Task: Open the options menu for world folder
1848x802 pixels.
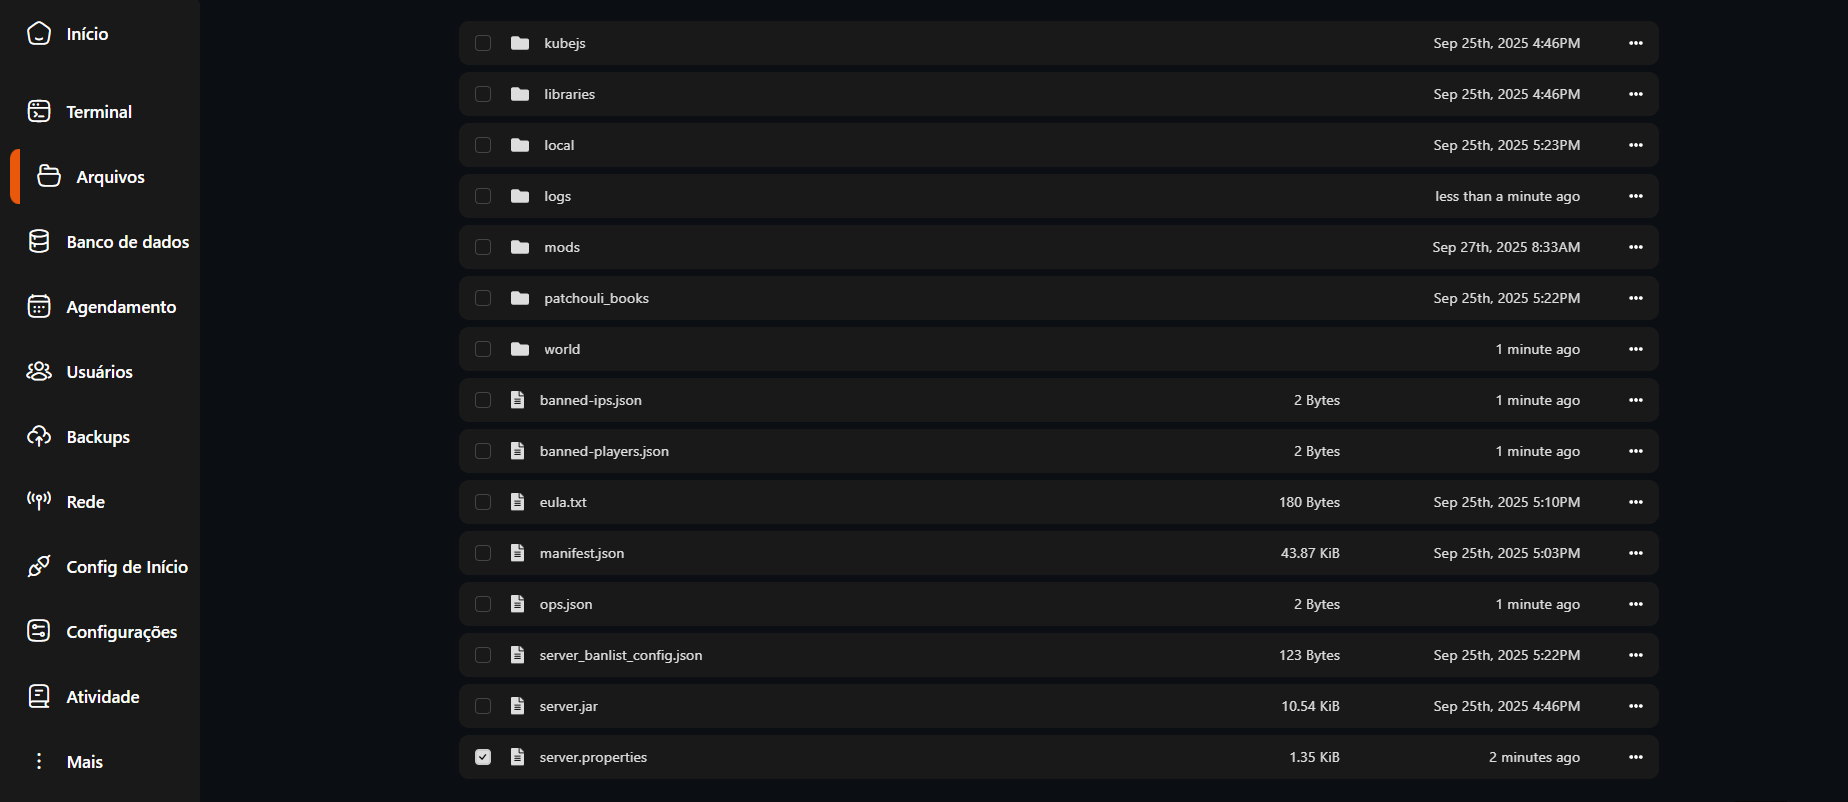Action: click(x=1636, y=349)
